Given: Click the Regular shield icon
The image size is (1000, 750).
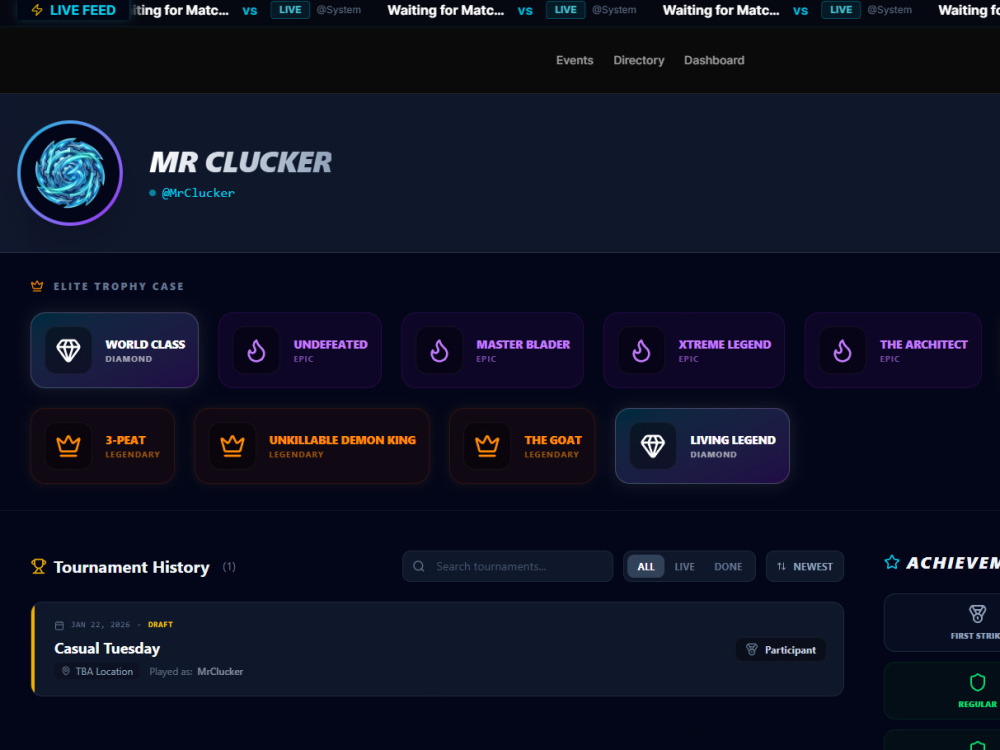Looking at the screenshot, I should click(x=977, y=682).
